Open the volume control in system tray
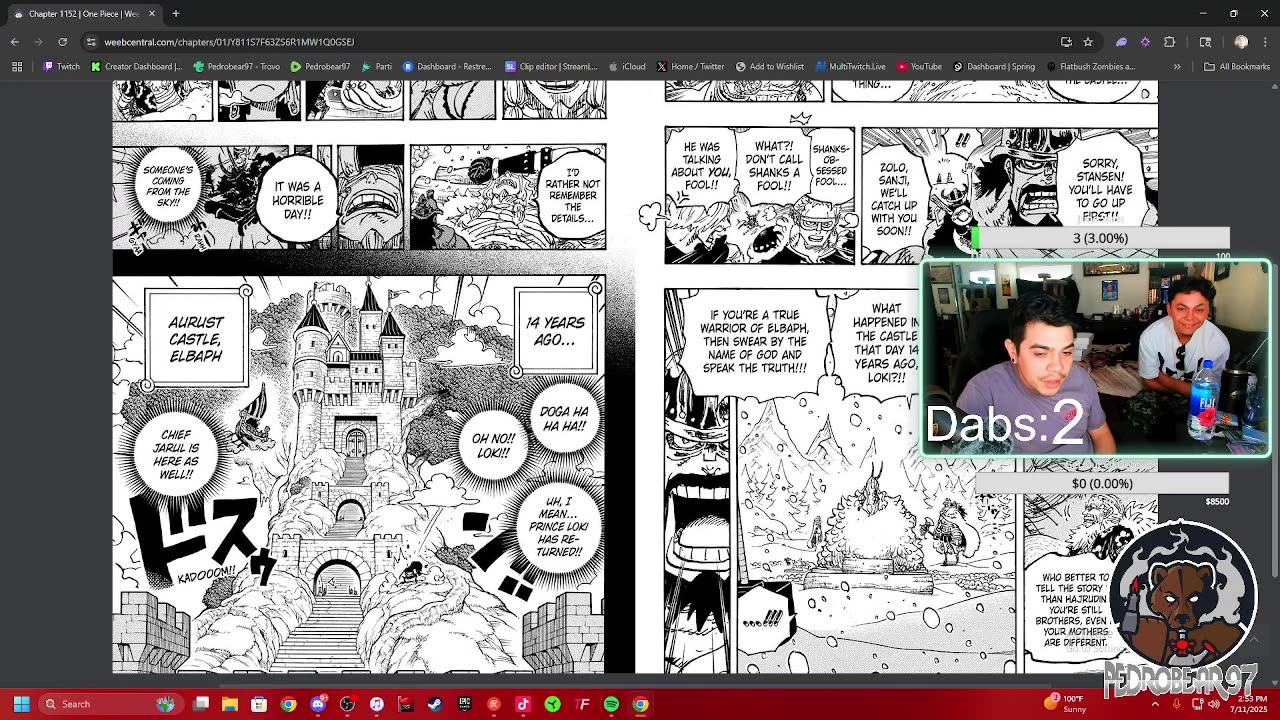 click(1213, 704)
